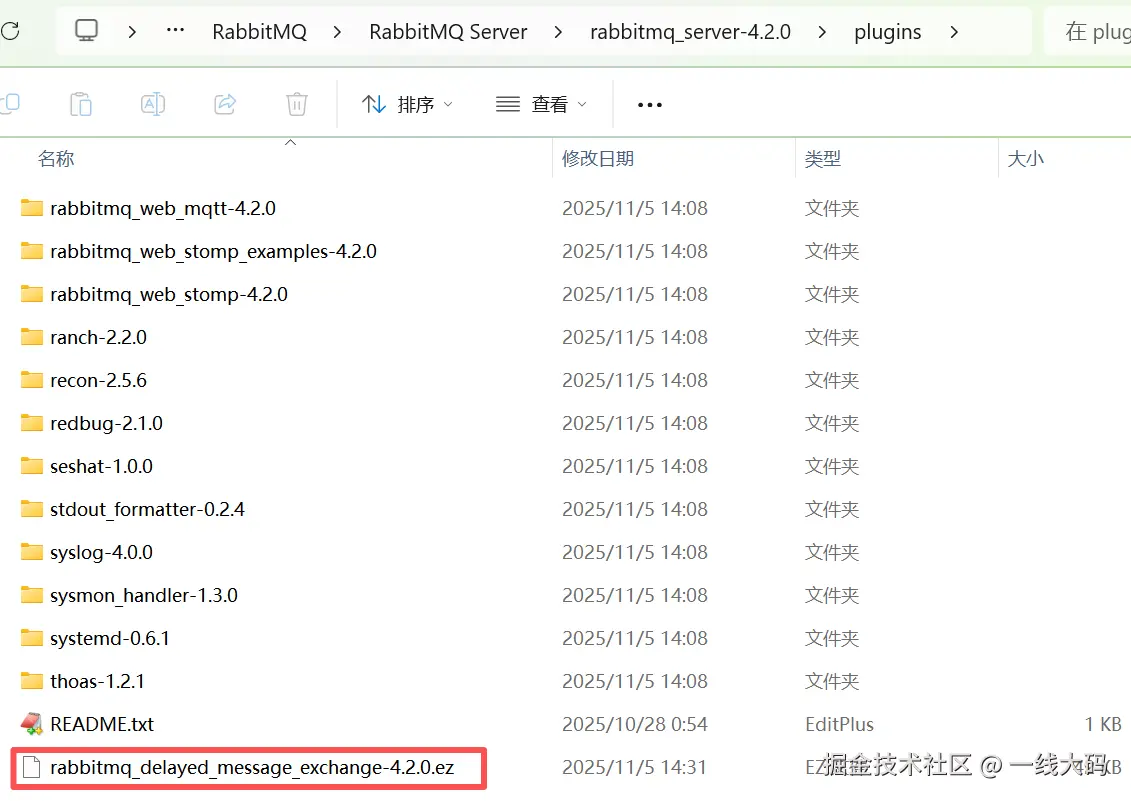The width and height of the screenshot is (1131, 801).
Task: Select sysmon_handler-1.3.0 folder name
Action: pyautogui.click(x=144, y=595)
